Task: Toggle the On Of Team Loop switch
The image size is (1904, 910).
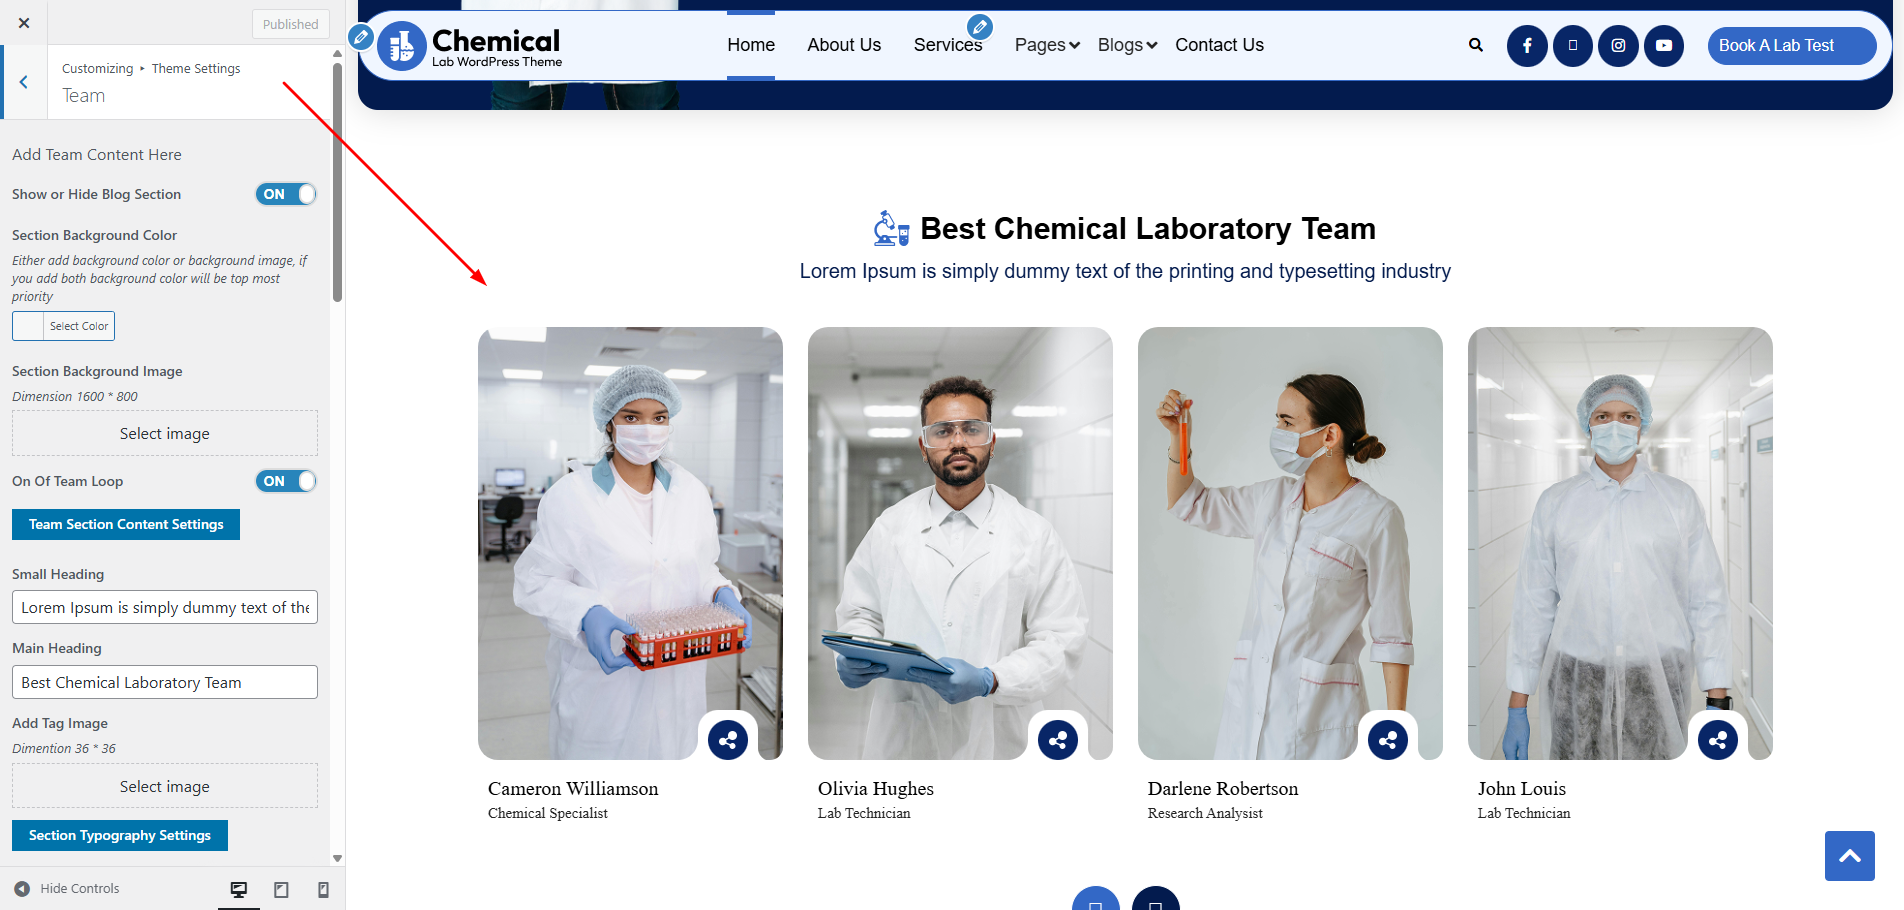Action: pos(286,481)
